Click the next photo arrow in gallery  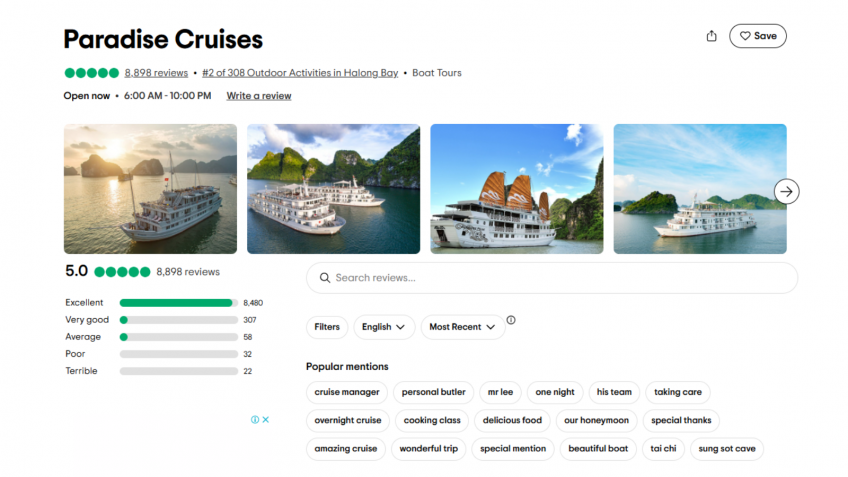pos(786,191)
